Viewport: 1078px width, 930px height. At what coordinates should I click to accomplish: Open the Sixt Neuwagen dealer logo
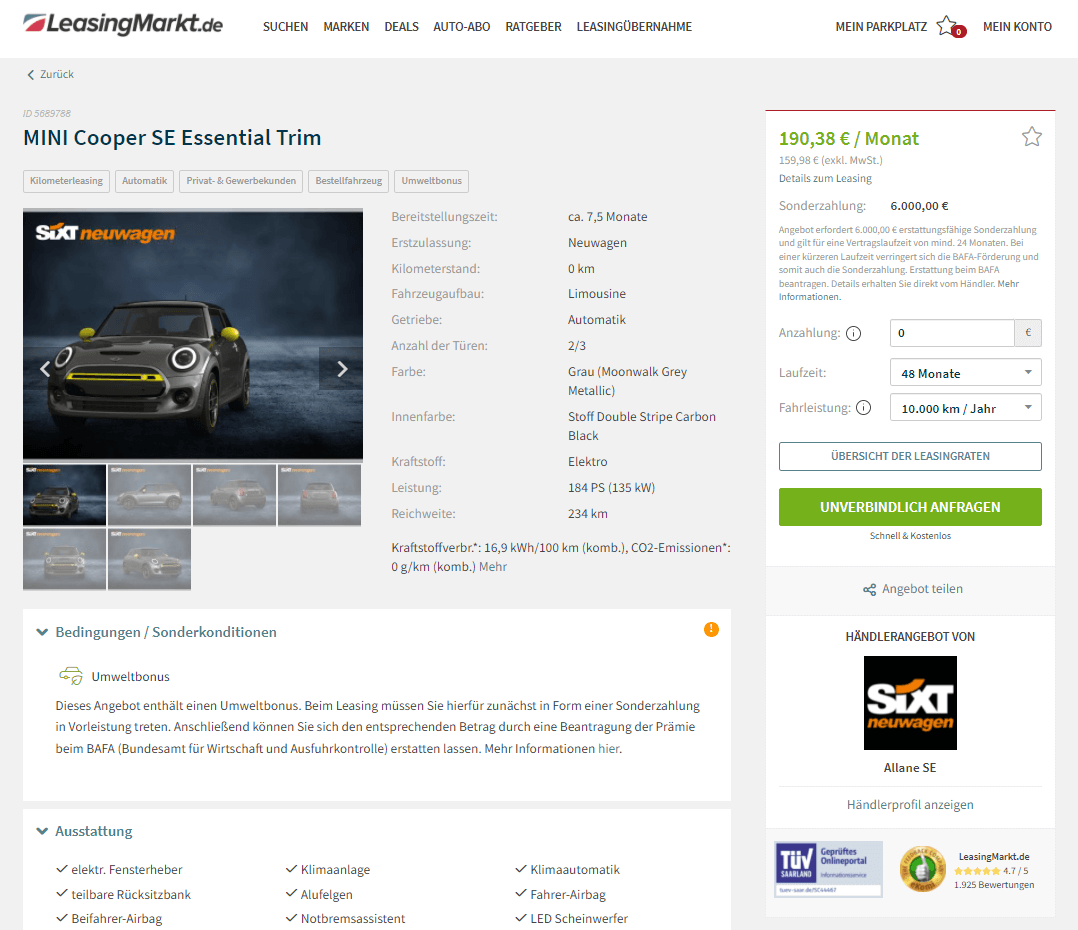click(910, 702)
